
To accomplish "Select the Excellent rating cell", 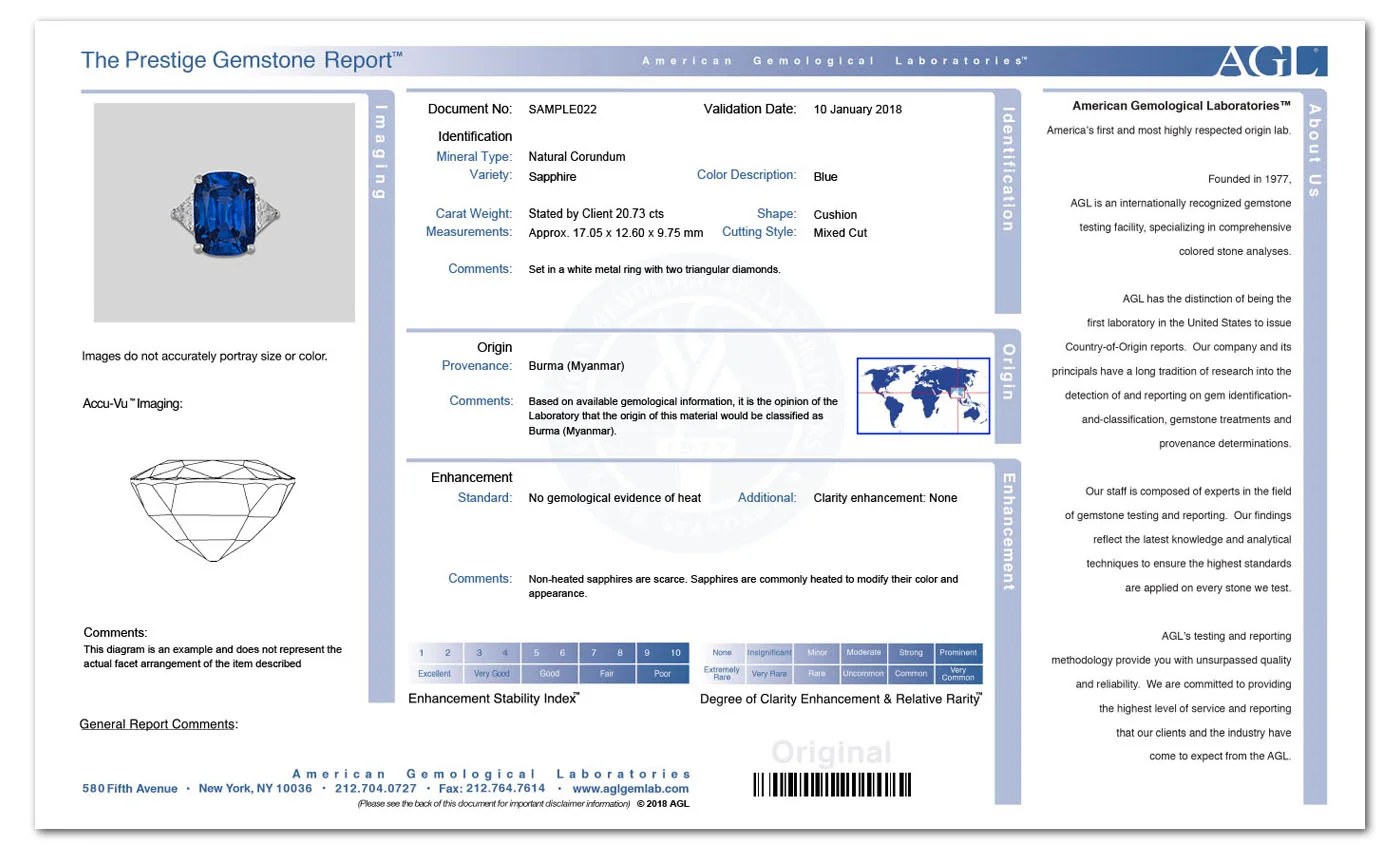I will pyautogui.click(x=434, y=673).
